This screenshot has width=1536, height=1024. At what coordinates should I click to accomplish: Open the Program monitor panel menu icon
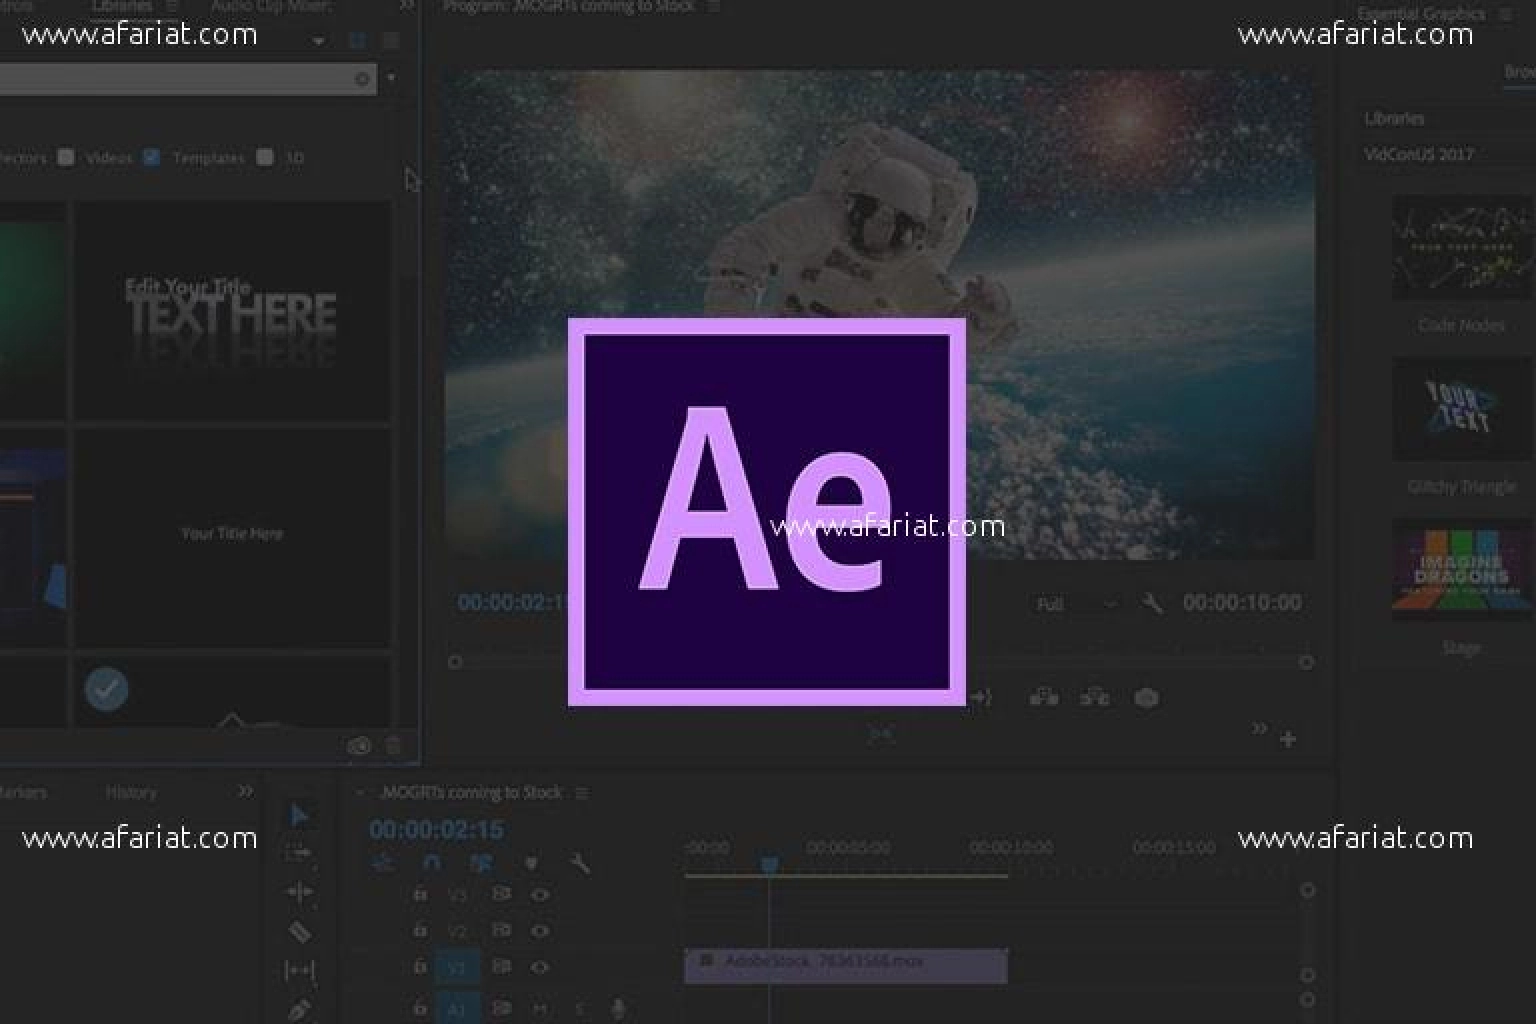pos(713,6)
